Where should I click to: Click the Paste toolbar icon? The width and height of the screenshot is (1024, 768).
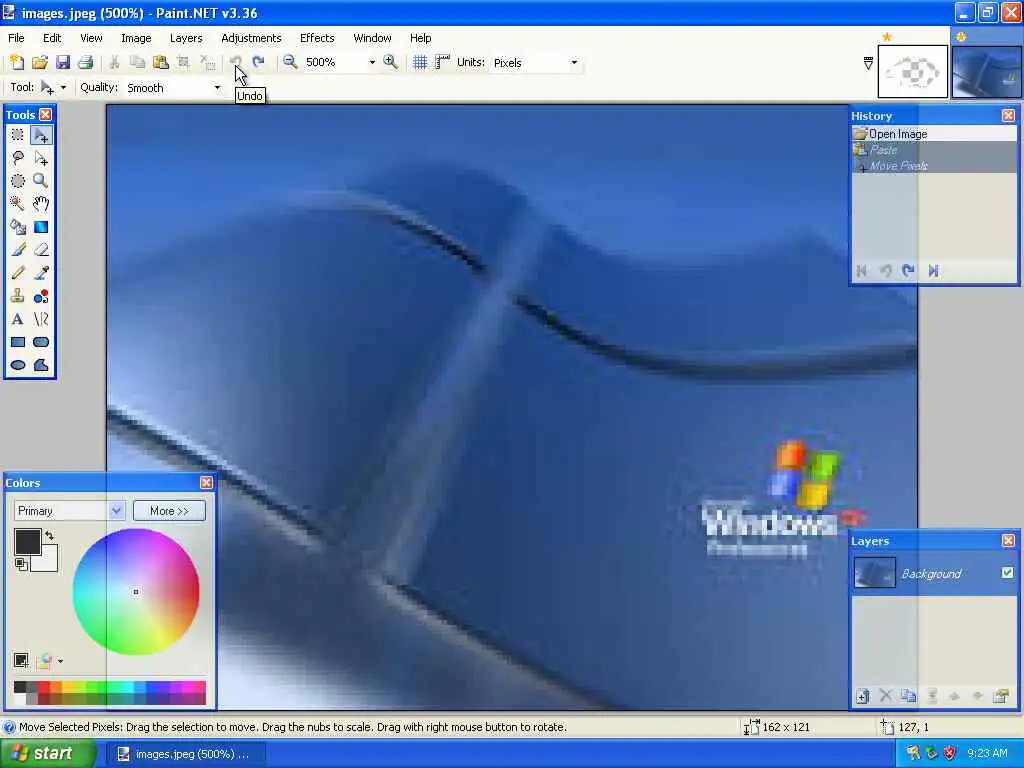pyautogui.click(x=160, y=62)
